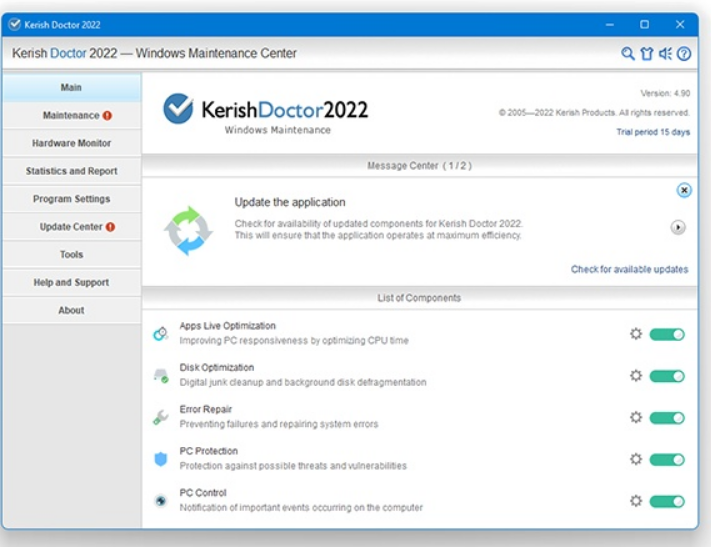The image size is (711, 547).
Task: Click the circular arrows update icon
Action: click(188, 230)
